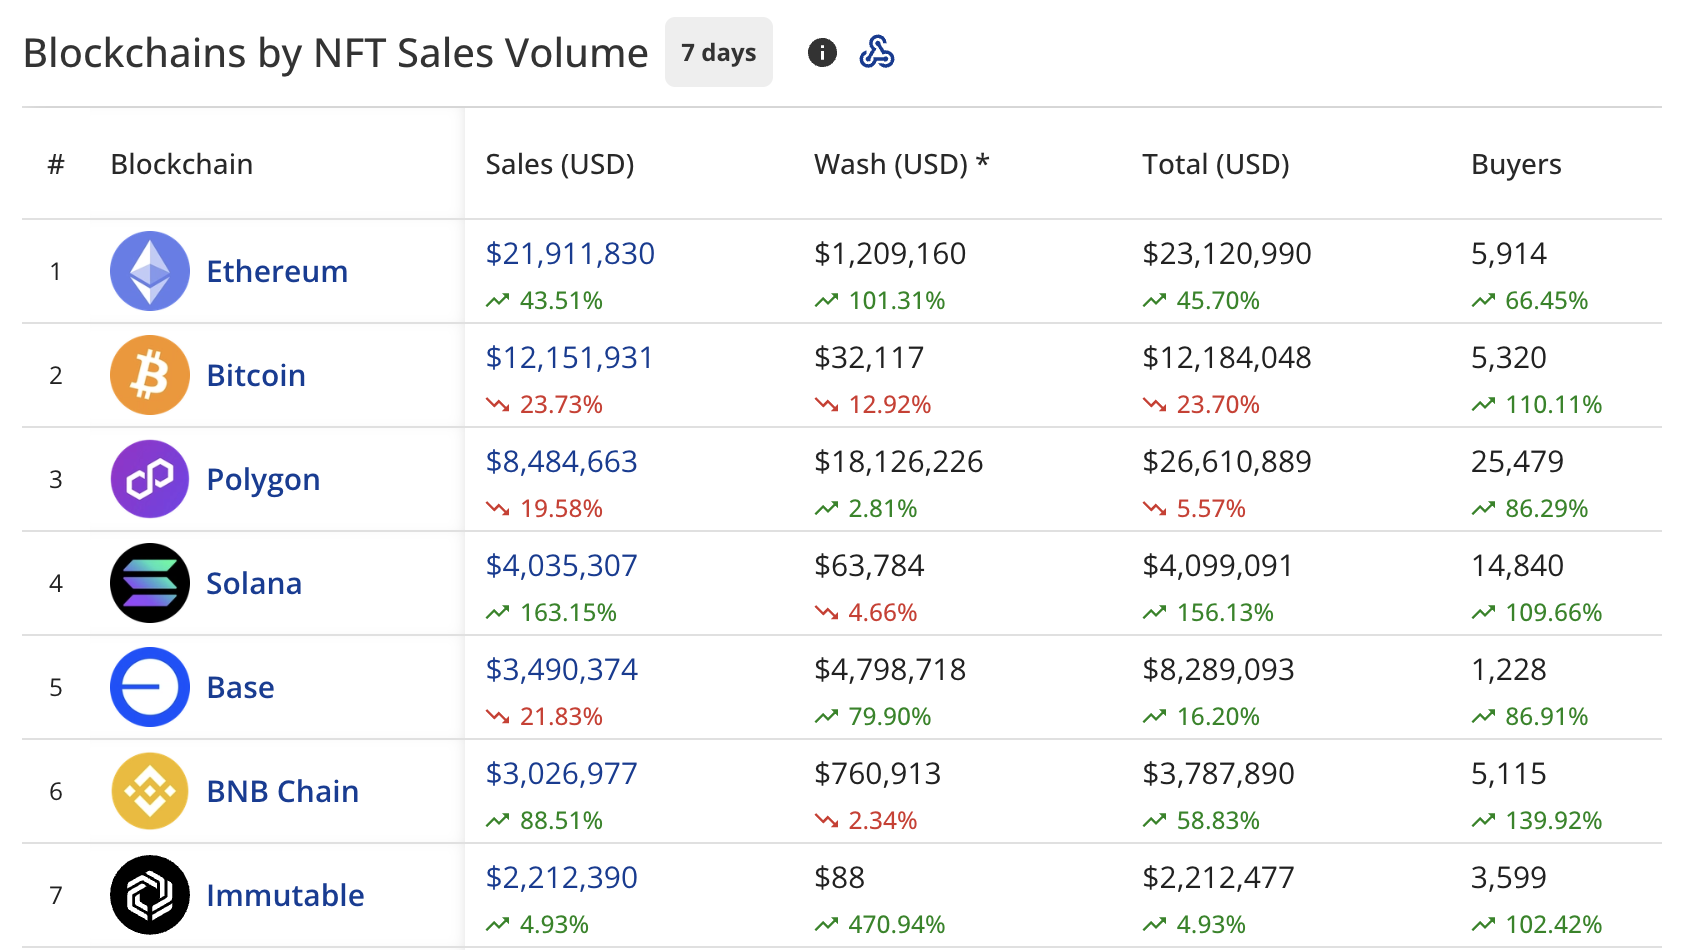The height and width of the screenshot is (950, 1690).
Task: Select BNB Chain total $3,787,890
Action: click(1218, 774)
